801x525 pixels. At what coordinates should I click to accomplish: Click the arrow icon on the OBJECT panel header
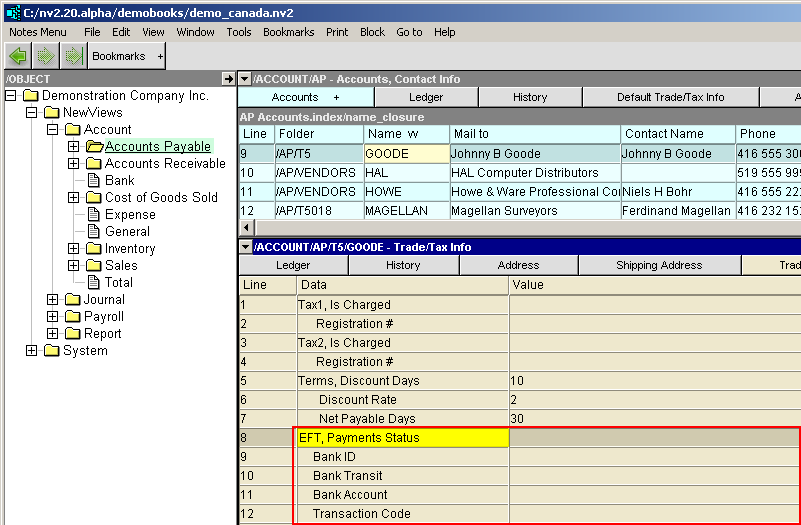tap(227, 78)
